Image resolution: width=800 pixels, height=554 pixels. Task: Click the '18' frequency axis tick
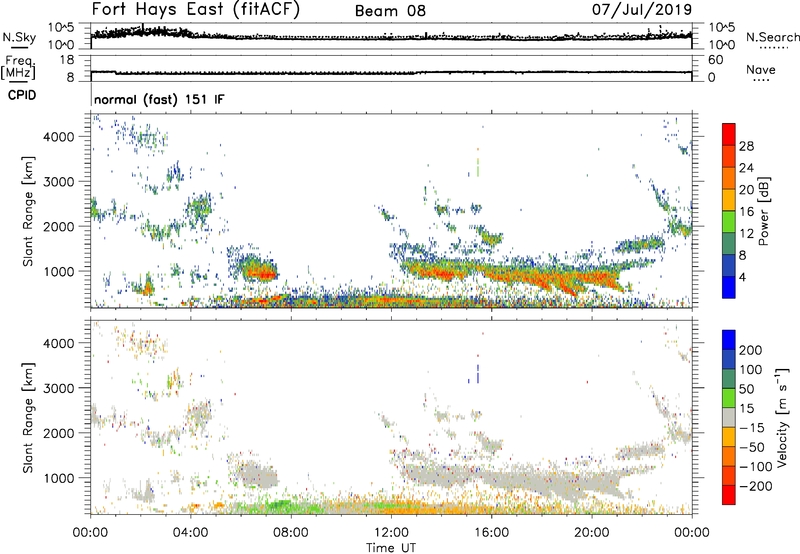point(67,60)
